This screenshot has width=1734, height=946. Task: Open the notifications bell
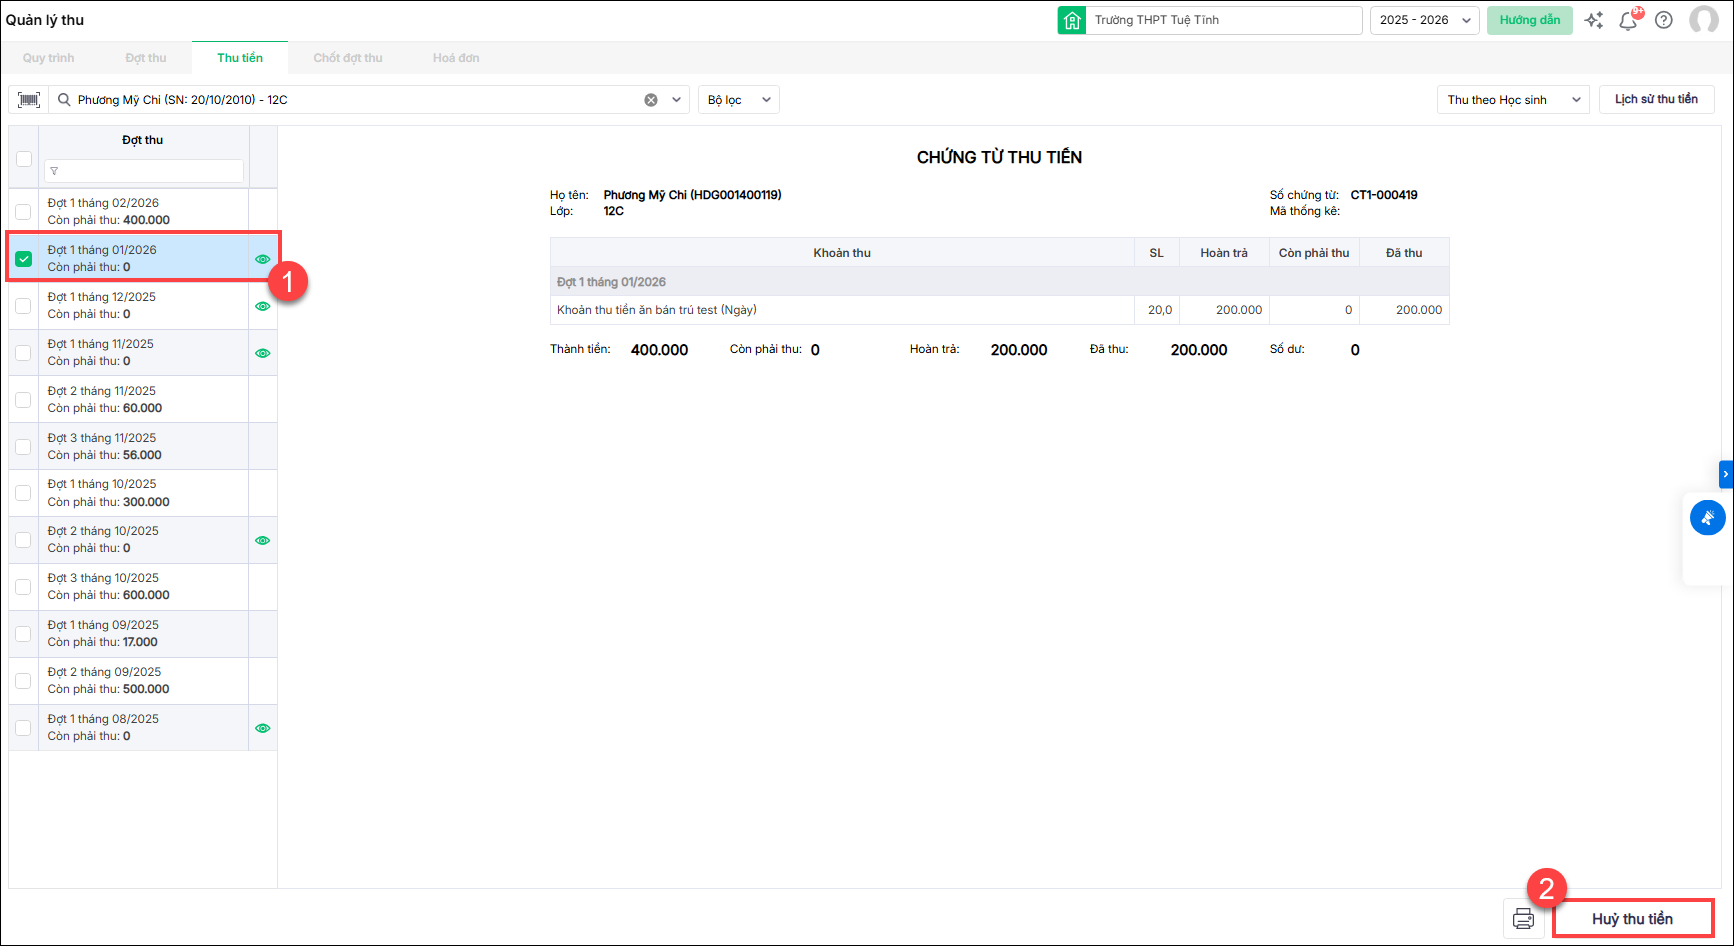(x=1628, y=21)
